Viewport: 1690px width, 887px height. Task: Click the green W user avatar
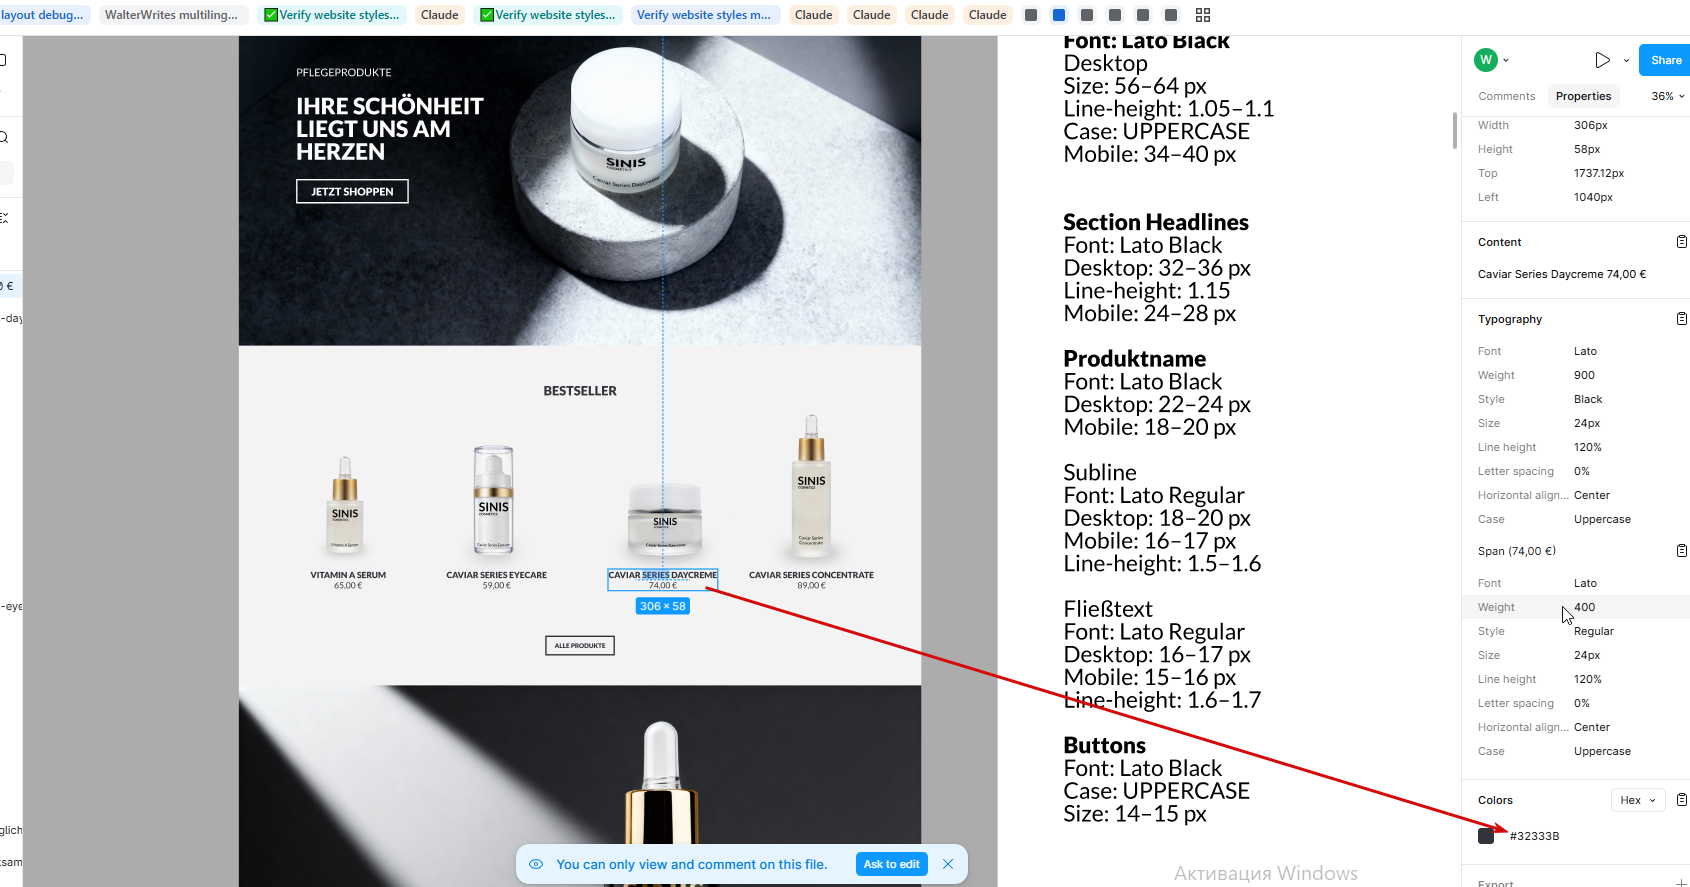pyautogui.click(x=1485, y=60)
